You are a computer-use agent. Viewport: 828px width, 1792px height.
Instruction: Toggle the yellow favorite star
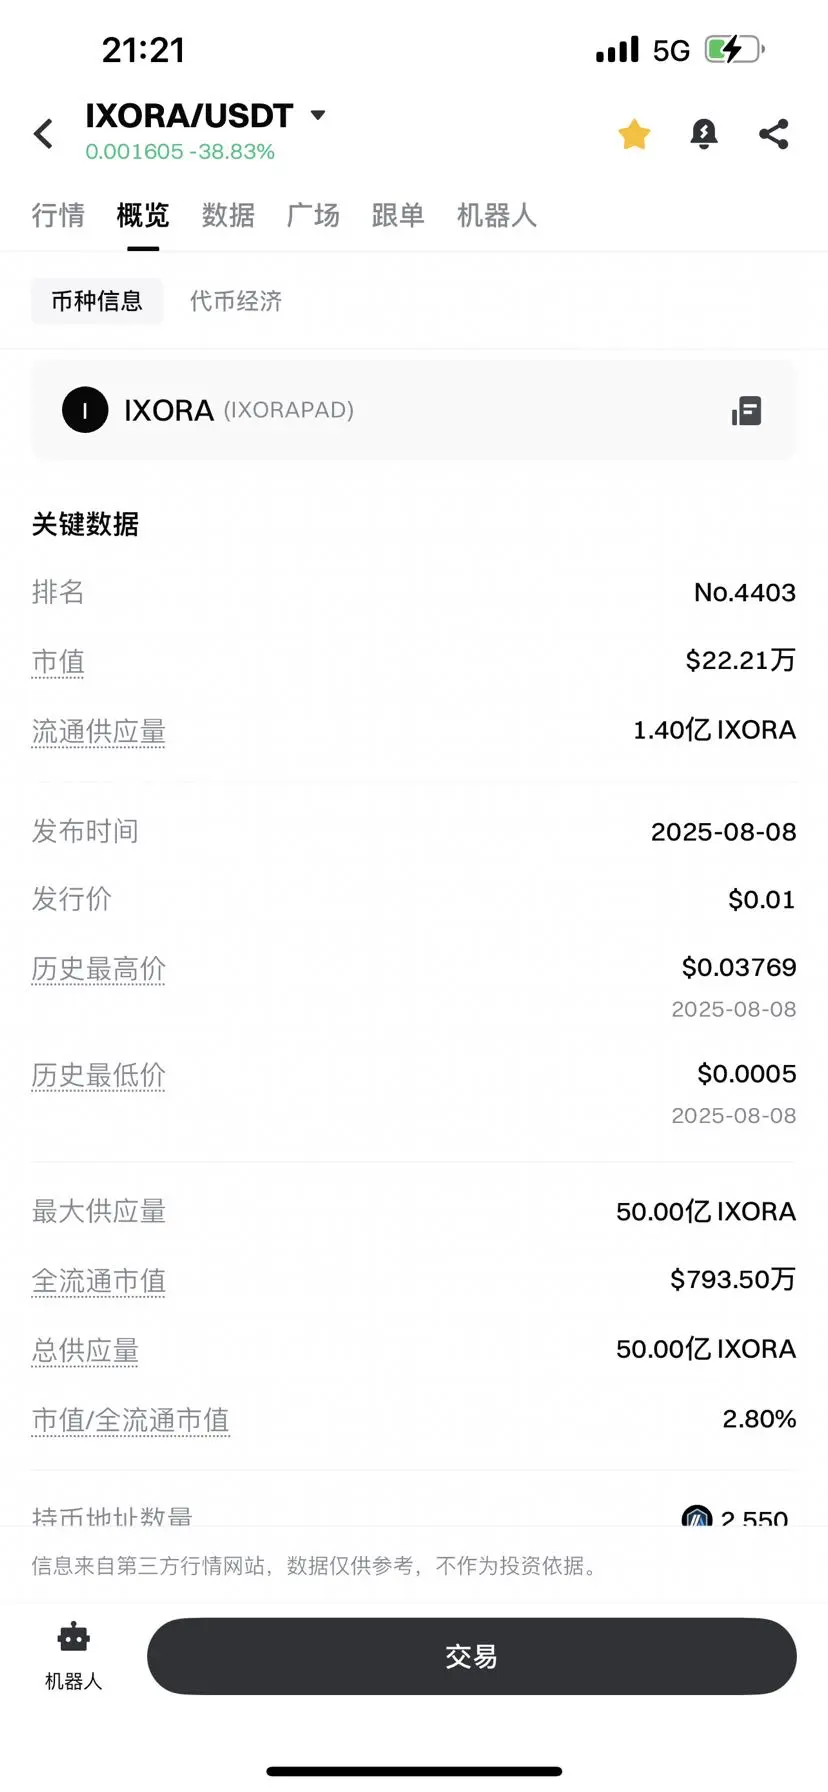click(634, 134)
